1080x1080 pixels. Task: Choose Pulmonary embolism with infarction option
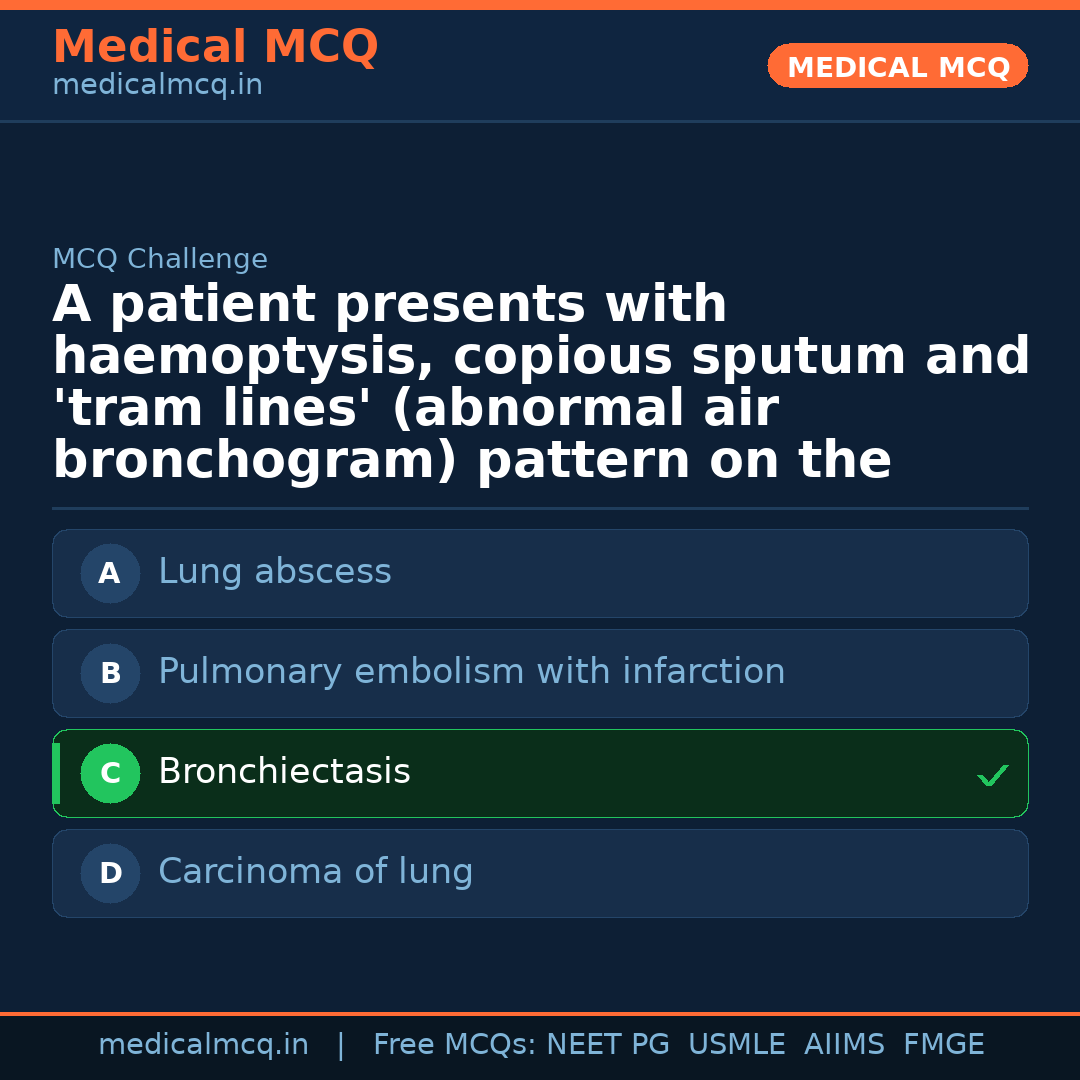[x=471, y=672]
